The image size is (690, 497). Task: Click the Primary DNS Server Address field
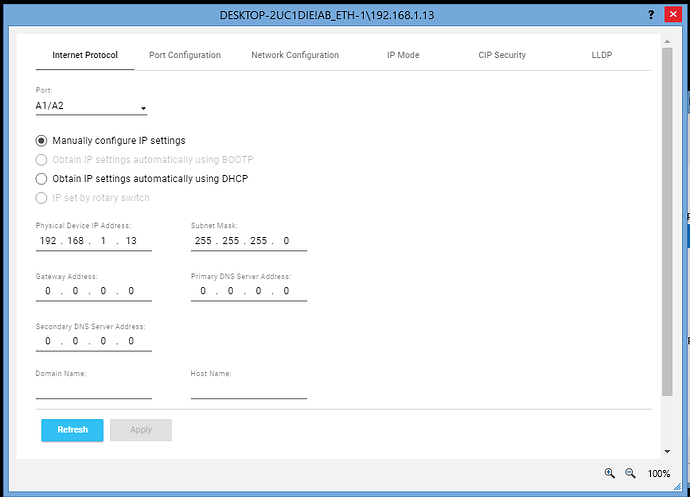(249, 291)
